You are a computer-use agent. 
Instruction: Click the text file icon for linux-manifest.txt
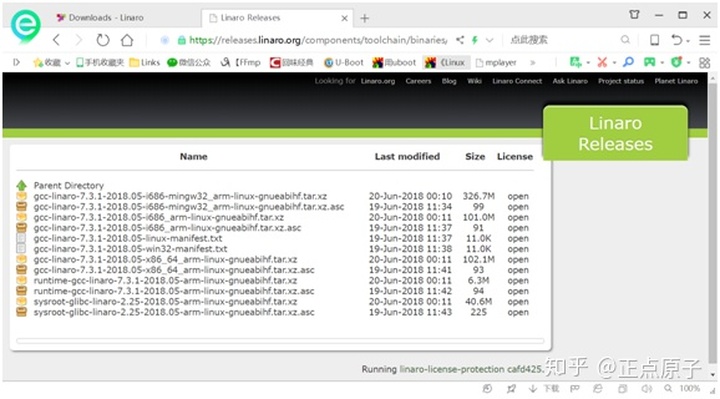(21, 238)
